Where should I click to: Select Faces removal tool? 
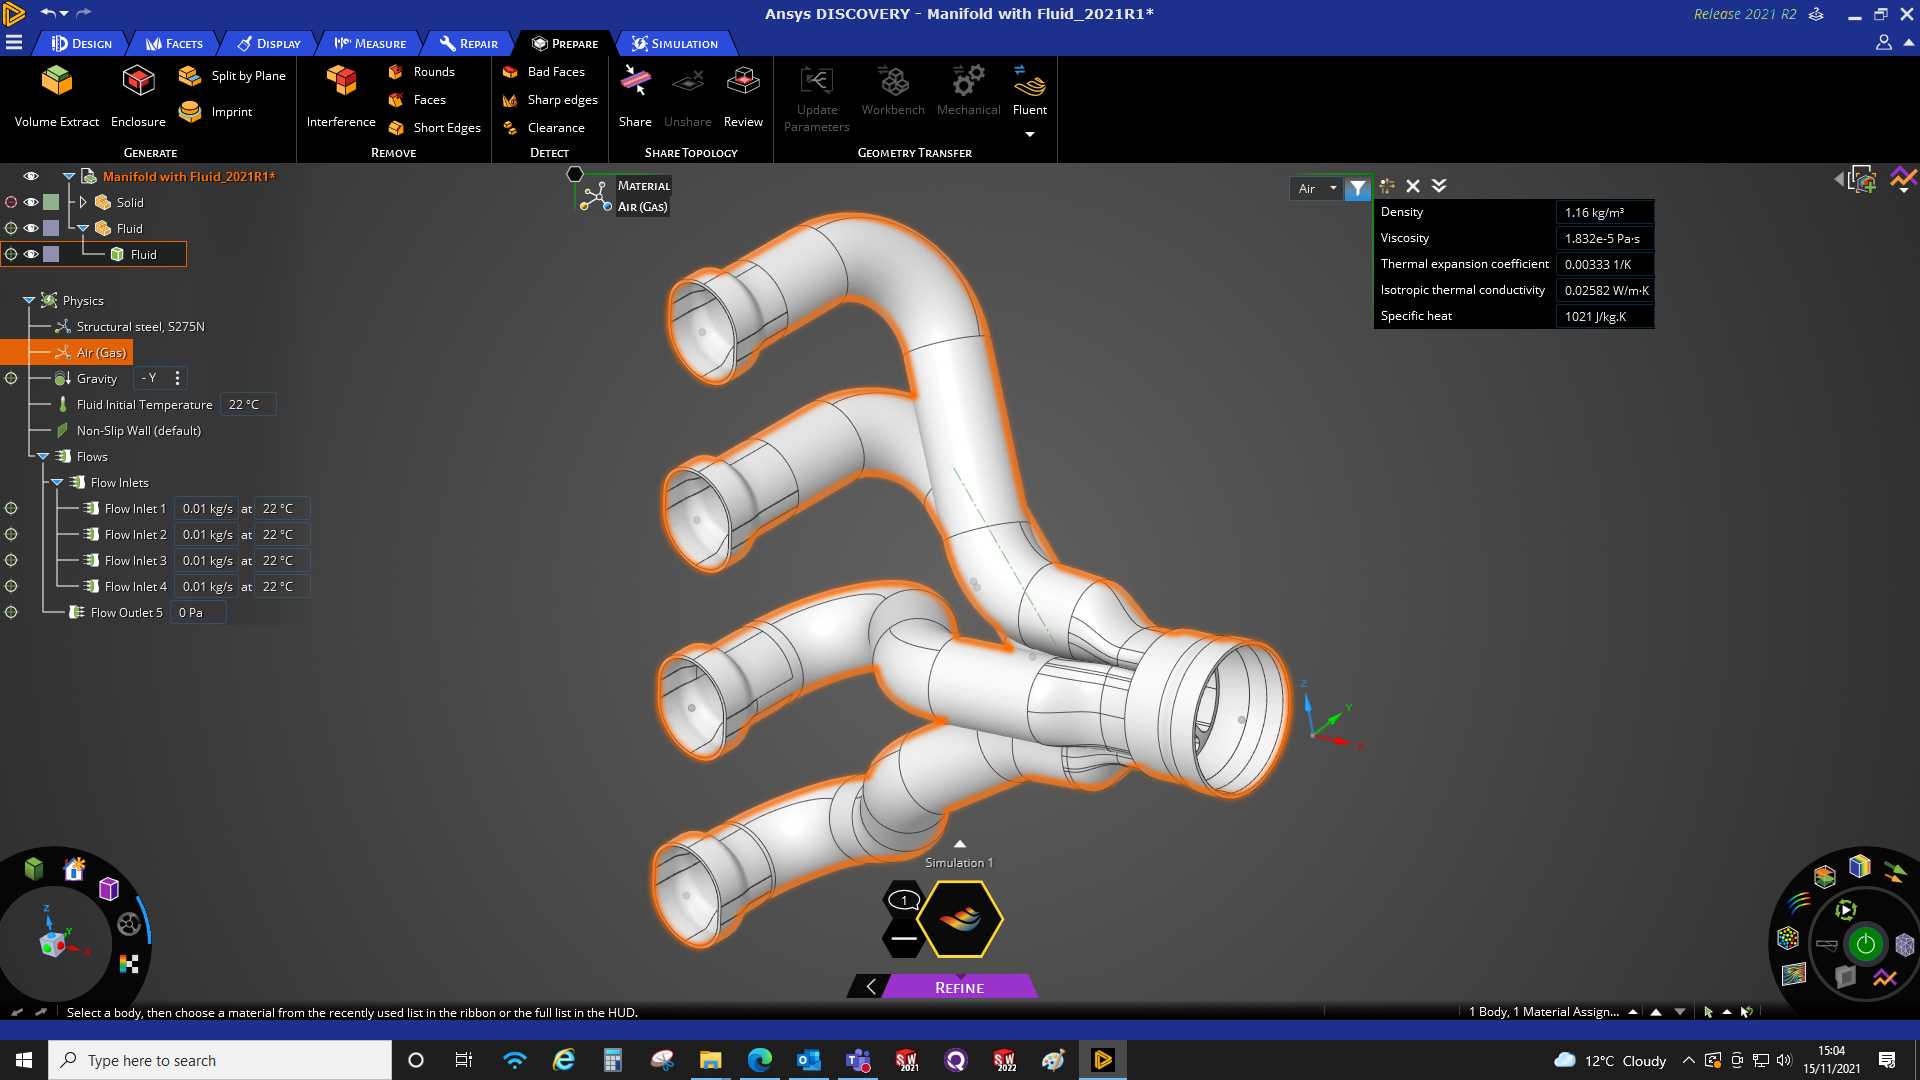click(417, 100)
